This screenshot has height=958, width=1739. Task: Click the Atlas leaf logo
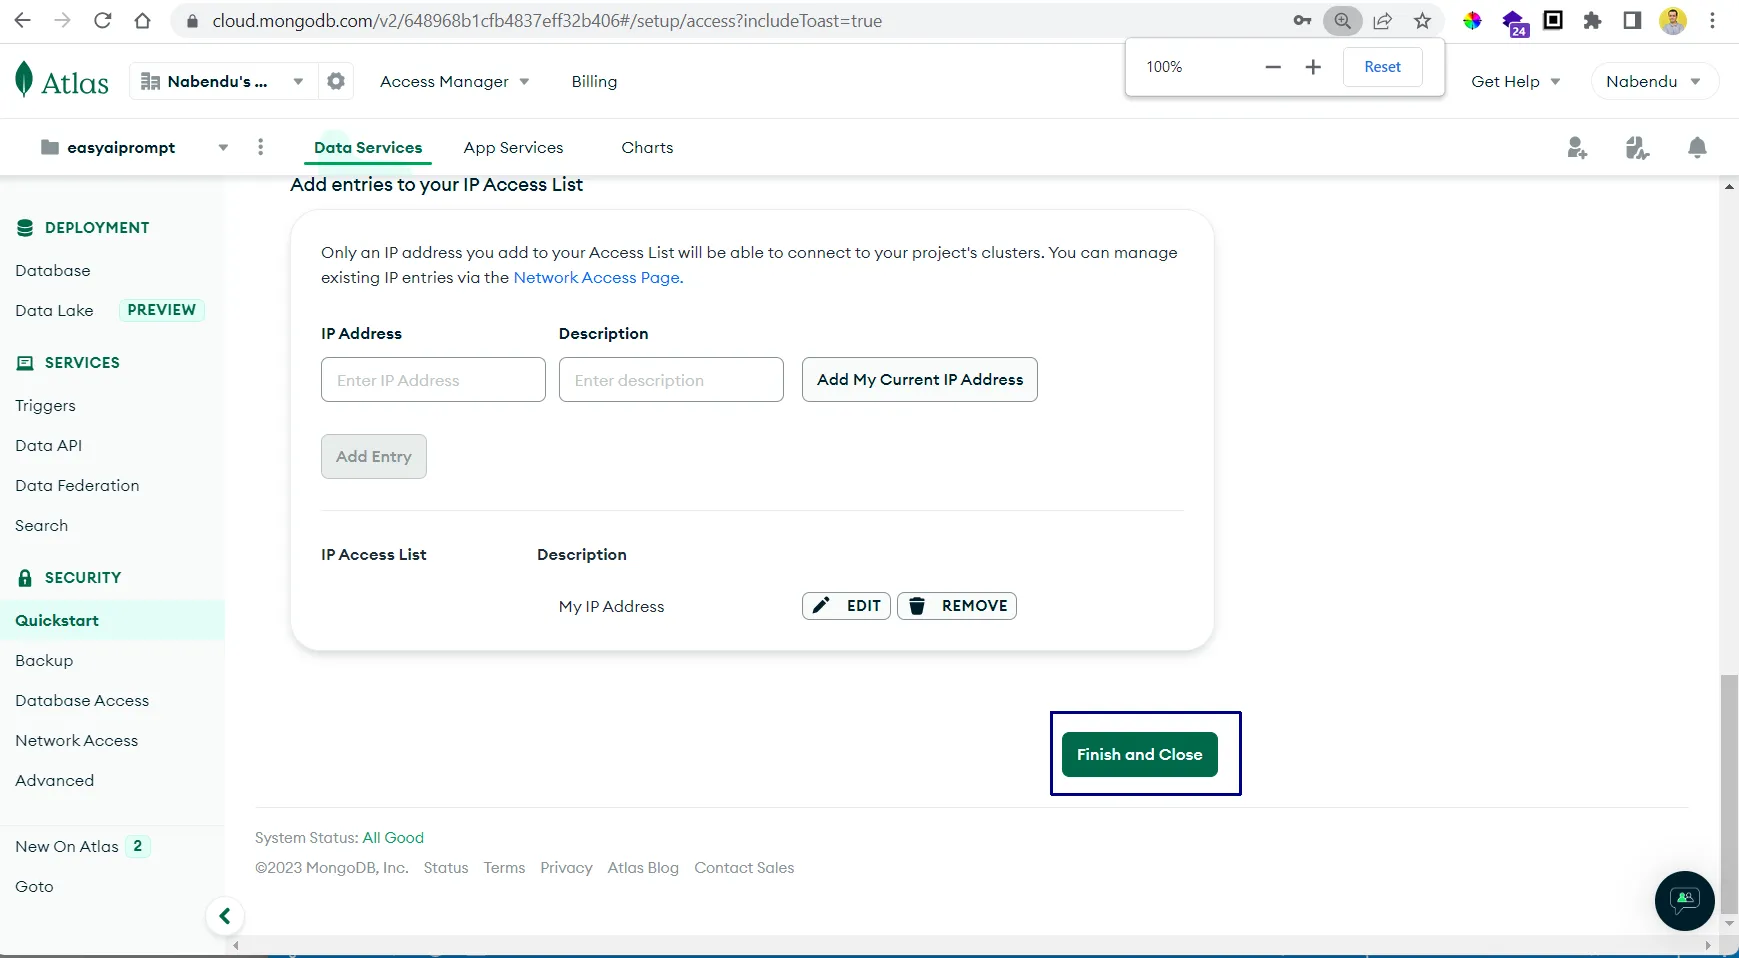coord(24,80)
